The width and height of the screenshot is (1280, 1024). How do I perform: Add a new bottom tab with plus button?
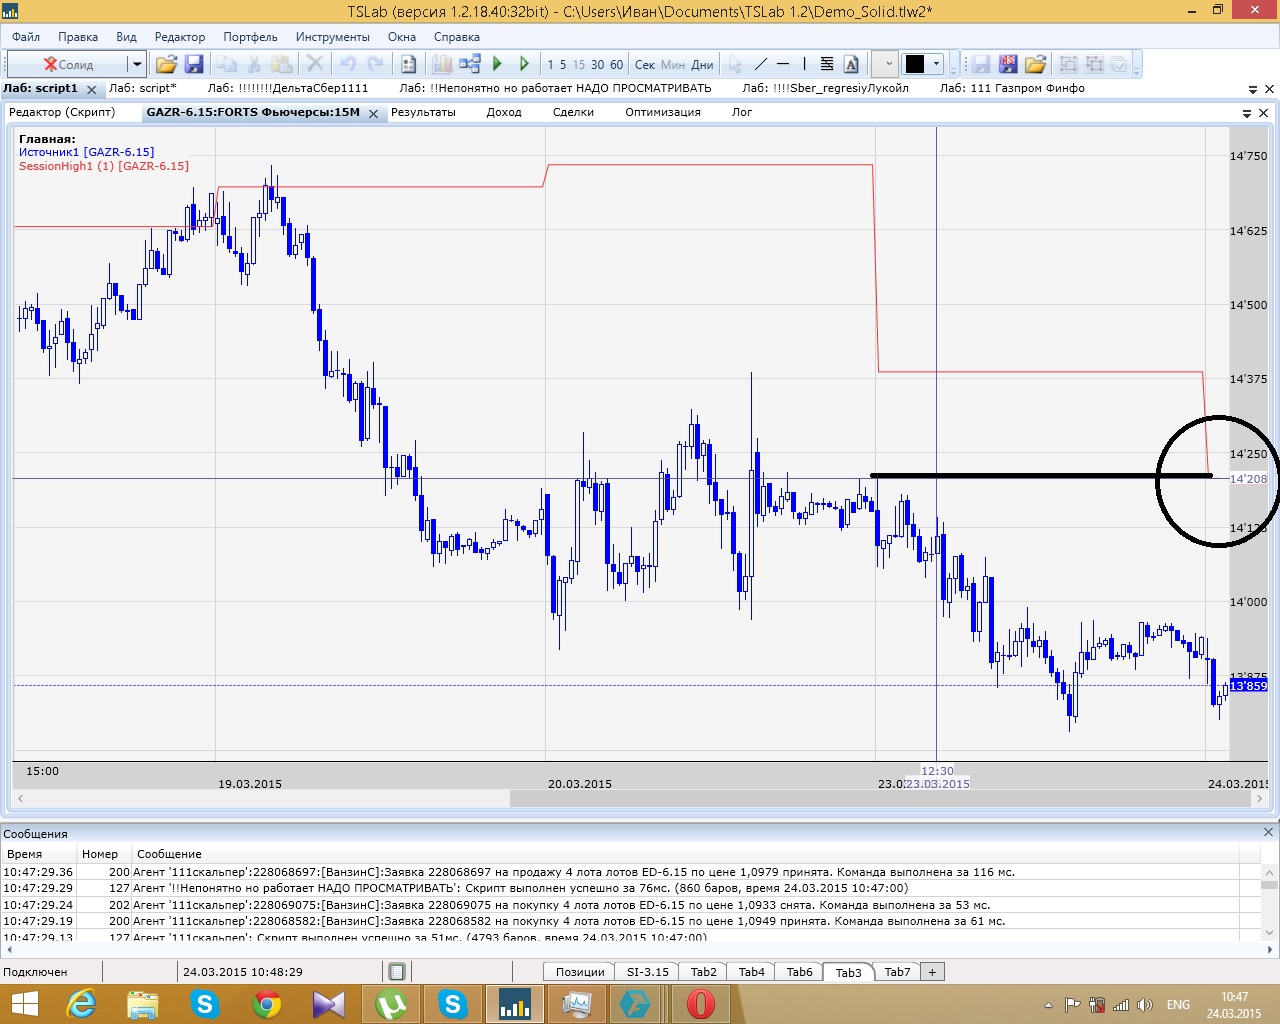coord(932,972)
